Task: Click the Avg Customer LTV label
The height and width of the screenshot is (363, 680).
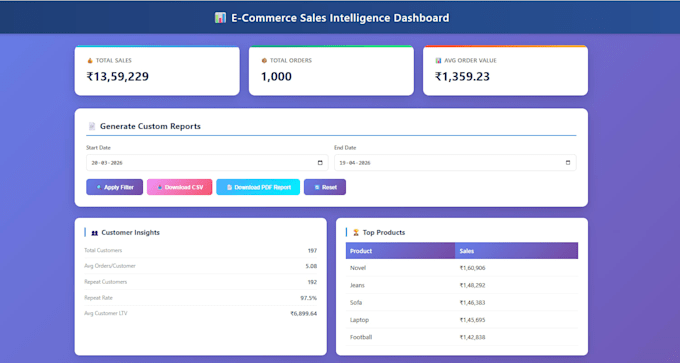Action: 106,313
